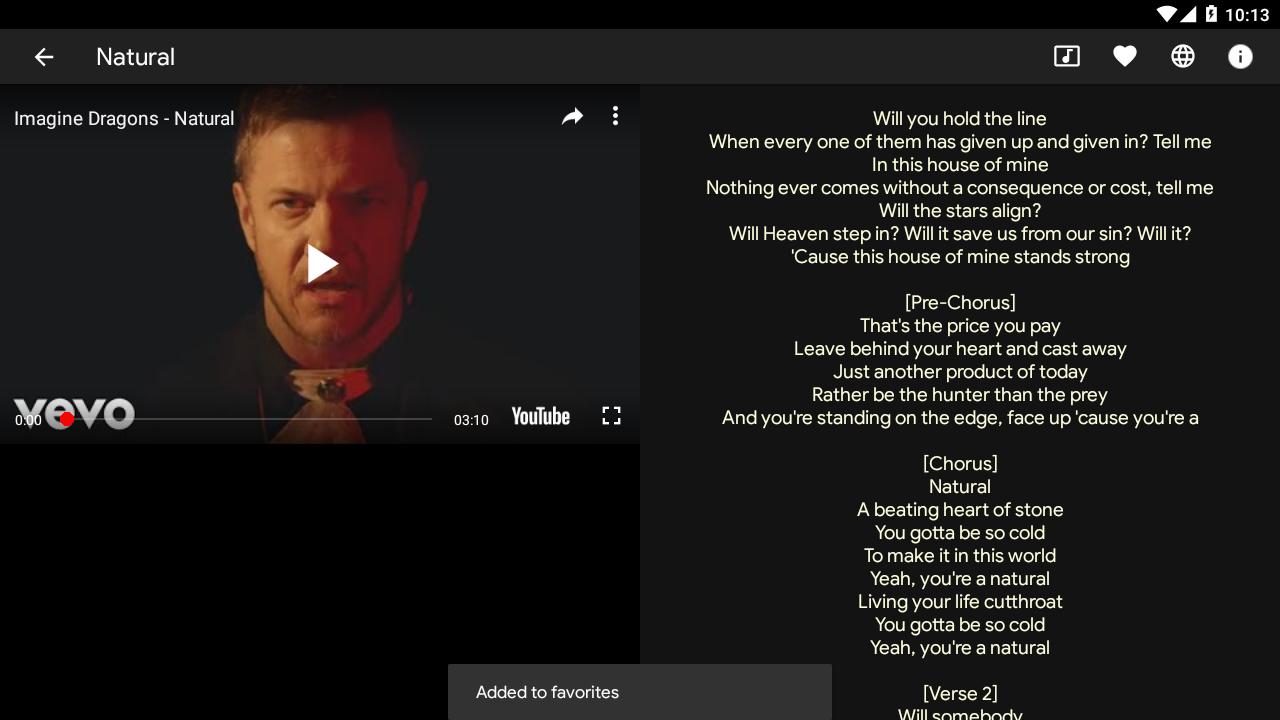The width and height of the screenshot is (1280, 720).
Task: Click the 03:10 video duration label
Action: 471,420
